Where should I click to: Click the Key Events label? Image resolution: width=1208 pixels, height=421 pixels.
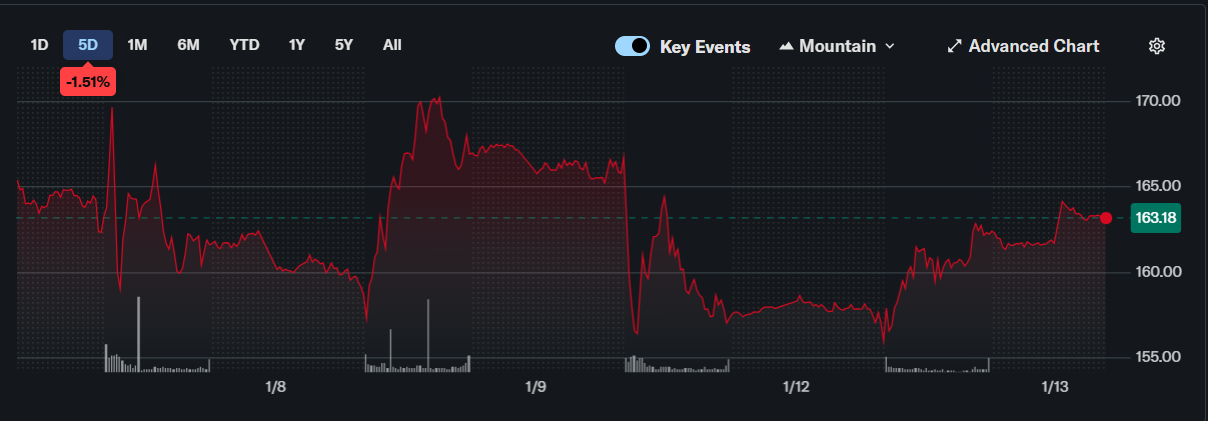click(x=705, y=47)
